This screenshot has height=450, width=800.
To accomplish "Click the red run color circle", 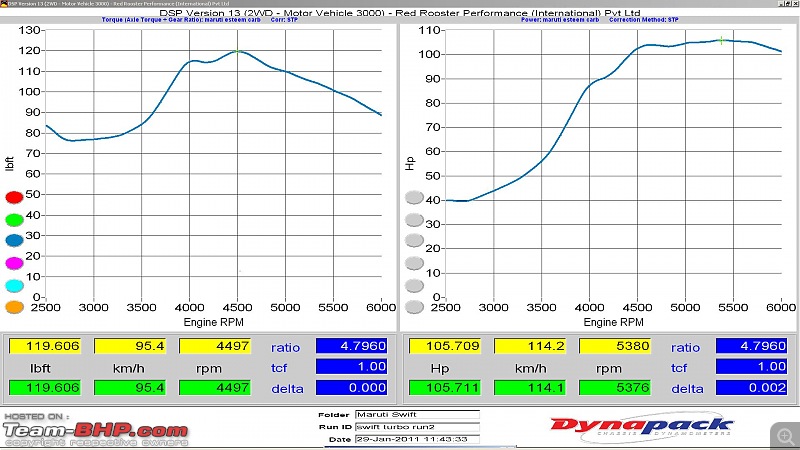I will (14, 197).
